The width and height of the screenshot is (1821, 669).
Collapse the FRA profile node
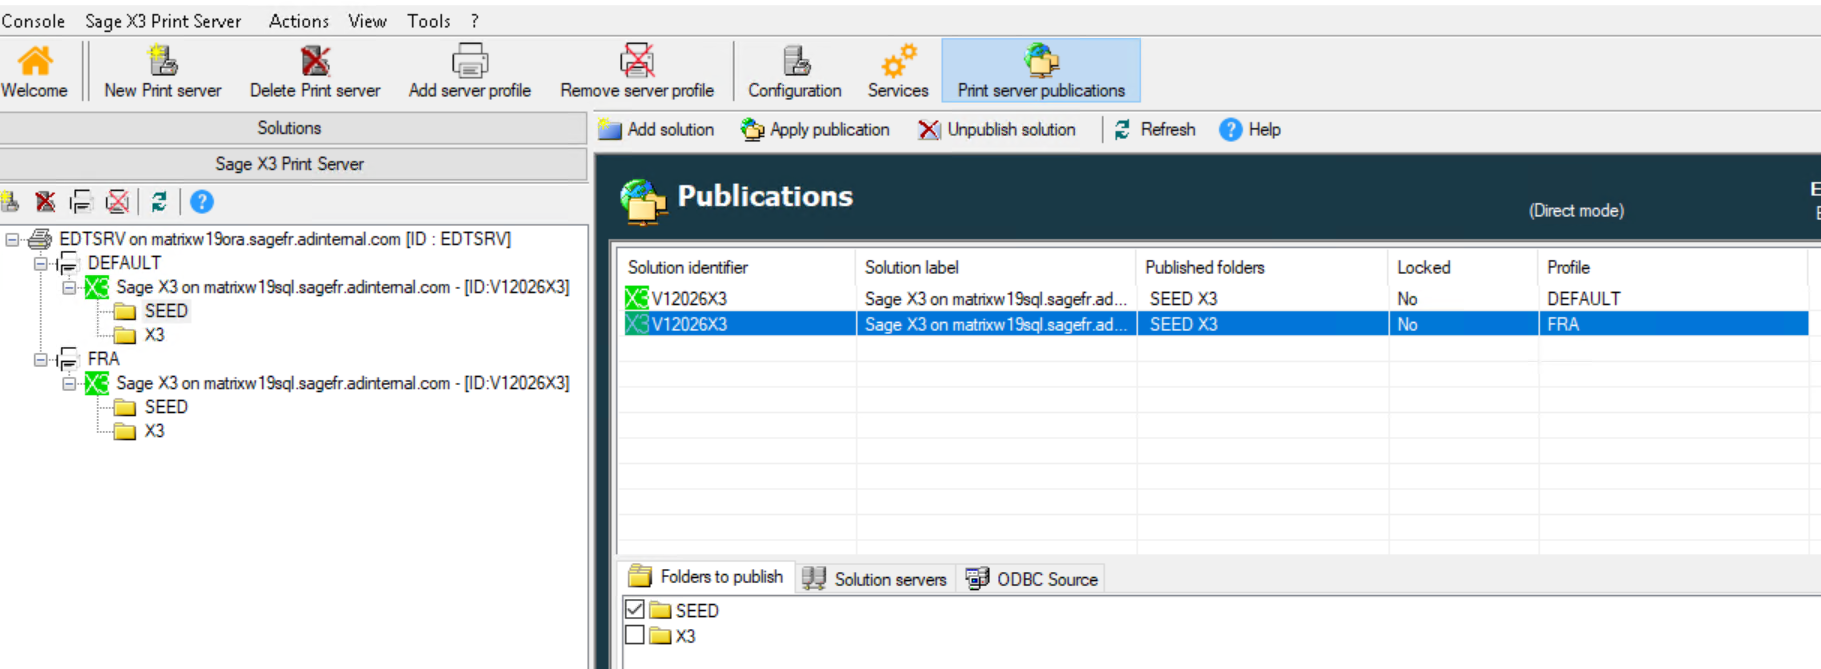coord(40,359)
